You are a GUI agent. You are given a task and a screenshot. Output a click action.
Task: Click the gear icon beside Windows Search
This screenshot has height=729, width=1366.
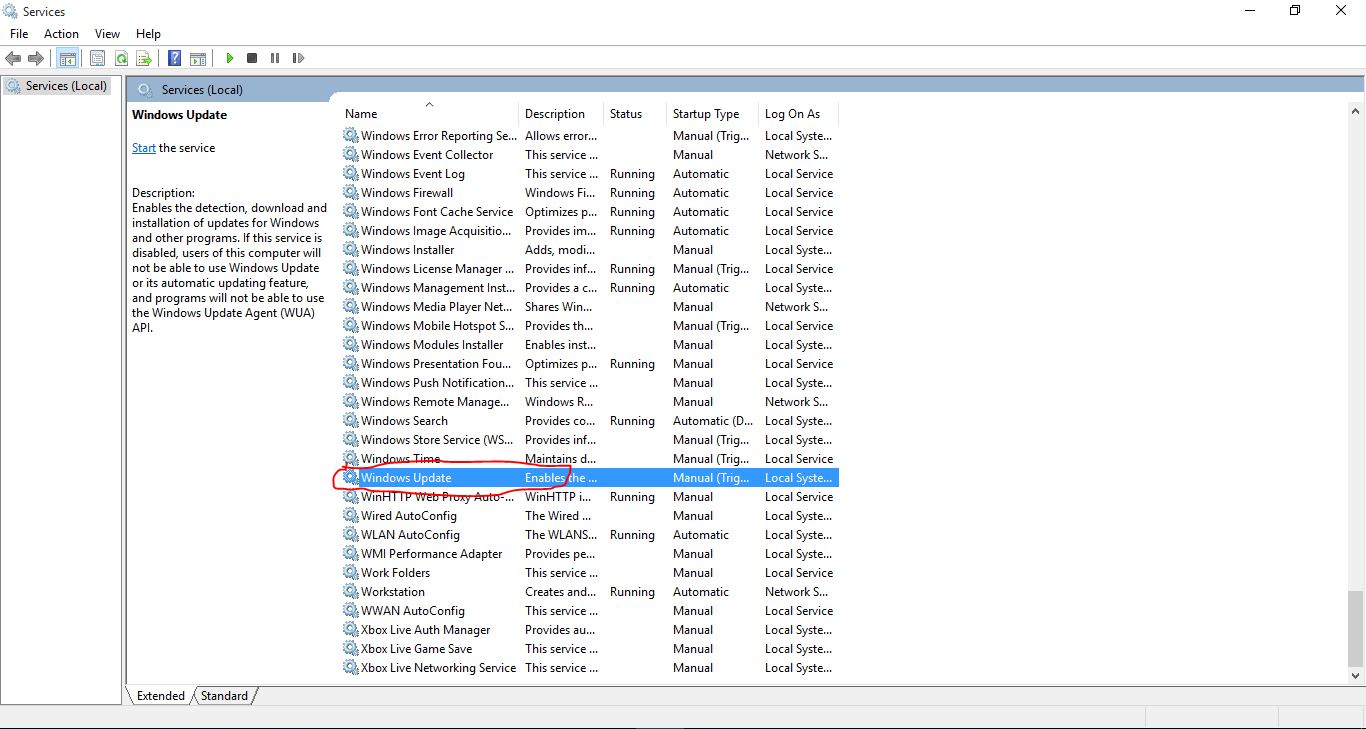click(351, 421)
